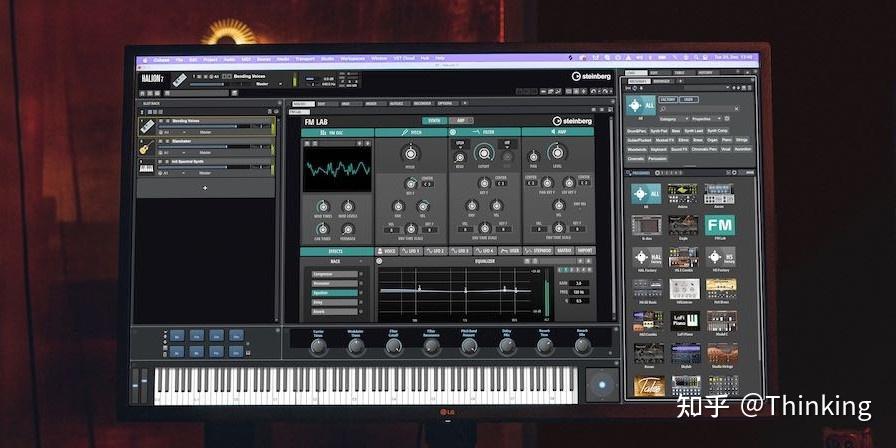Open the Cubase application menu
The width and height of the screenshot is (896, 448).
tap(161, 59)
